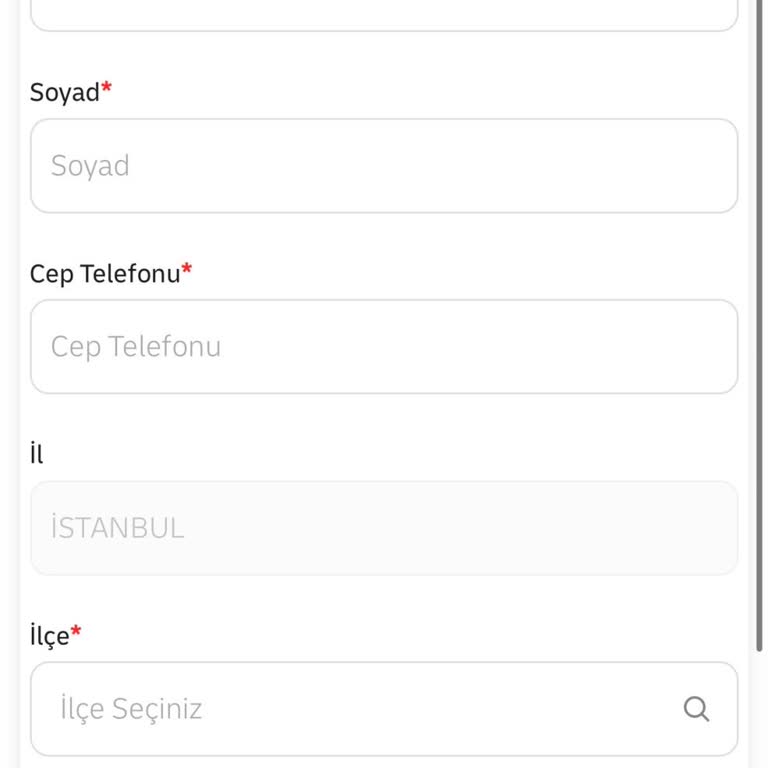Click the İl field label
Image resolution: width=768 pixels, height=768 pixels.
coord(37,454)
